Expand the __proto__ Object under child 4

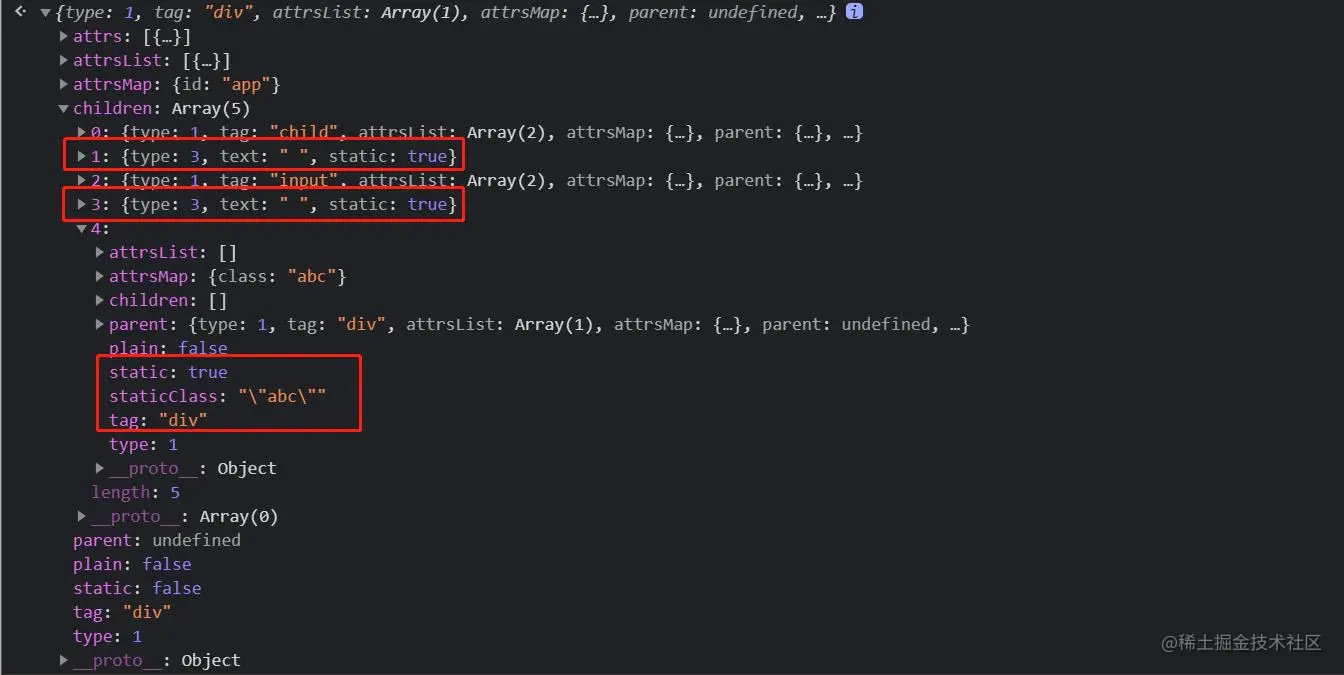tap(99, 468)
